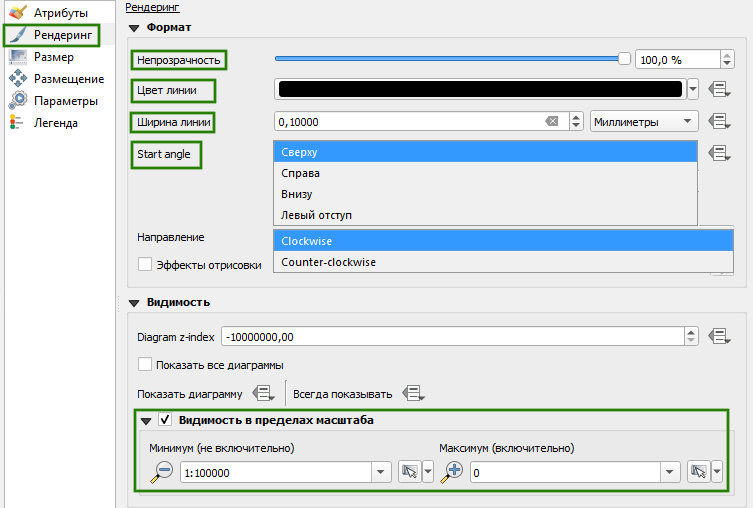The height and width of the screenshot is (508, 753).
Task: Open the 'Размер' tab in sidebar
Action: pos(54,57)
